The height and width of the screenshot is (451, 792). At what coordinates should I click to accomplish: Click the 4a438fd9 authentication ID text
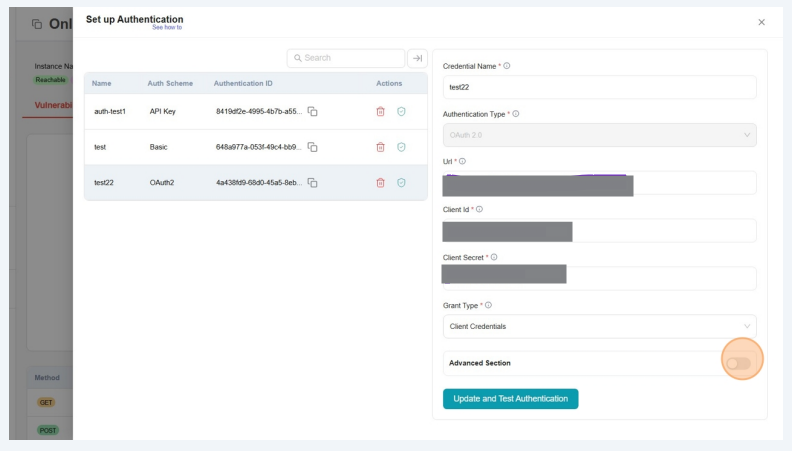pyautogui.click(x=259, y=182)
